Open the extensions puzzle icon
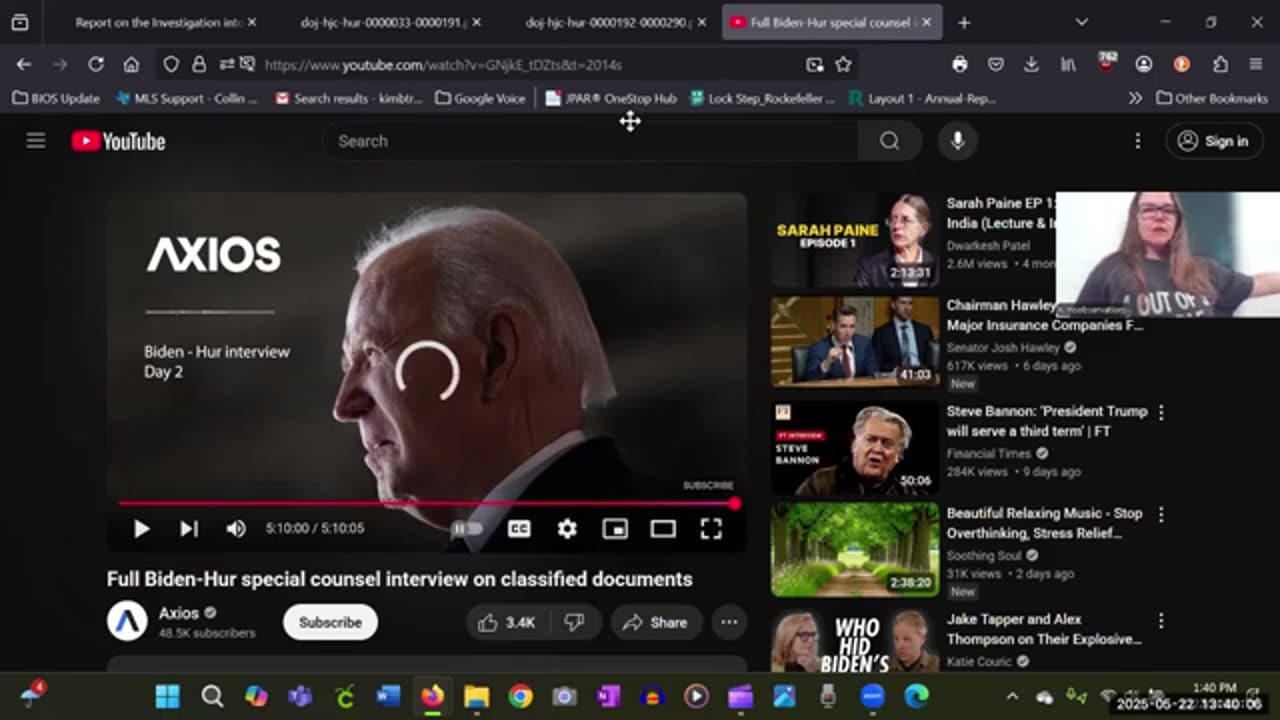 pos(1220,64)
